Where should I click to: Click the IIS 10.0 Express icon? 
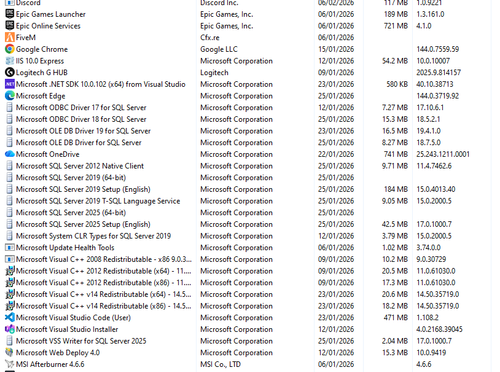point(10,61)
